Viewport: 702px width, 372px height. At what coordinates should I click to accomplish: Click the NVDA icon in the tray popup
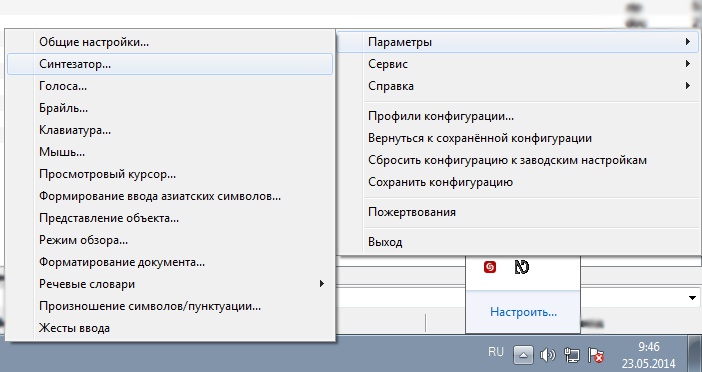(x=521, y=267)
